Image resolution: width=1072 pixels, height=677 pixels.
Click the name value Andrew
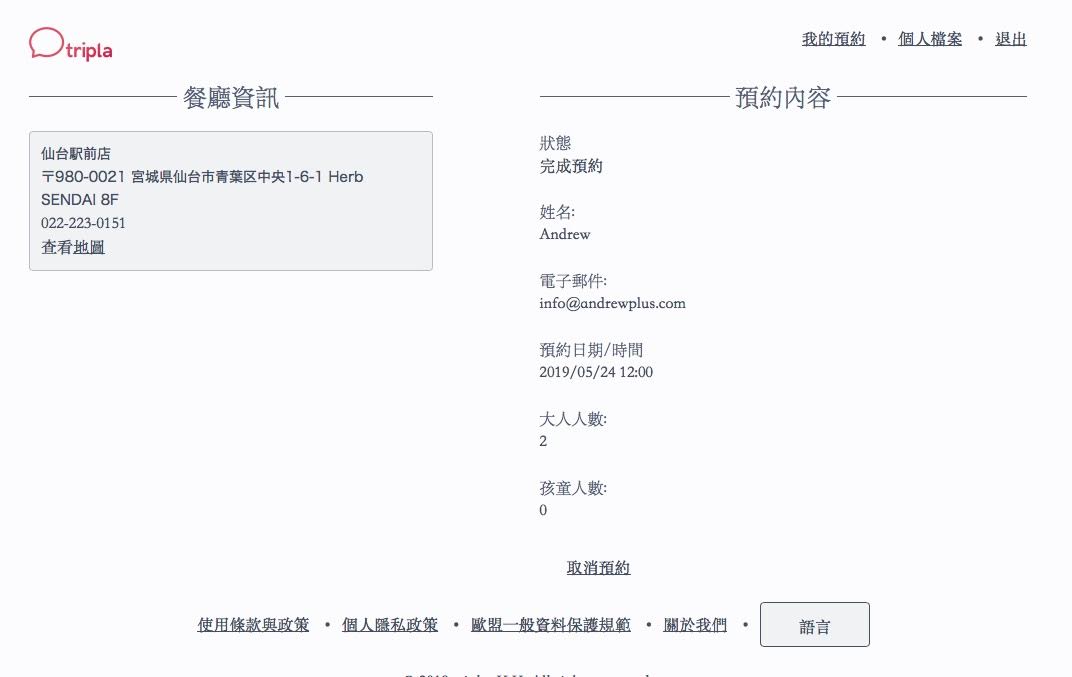[565, 234]
